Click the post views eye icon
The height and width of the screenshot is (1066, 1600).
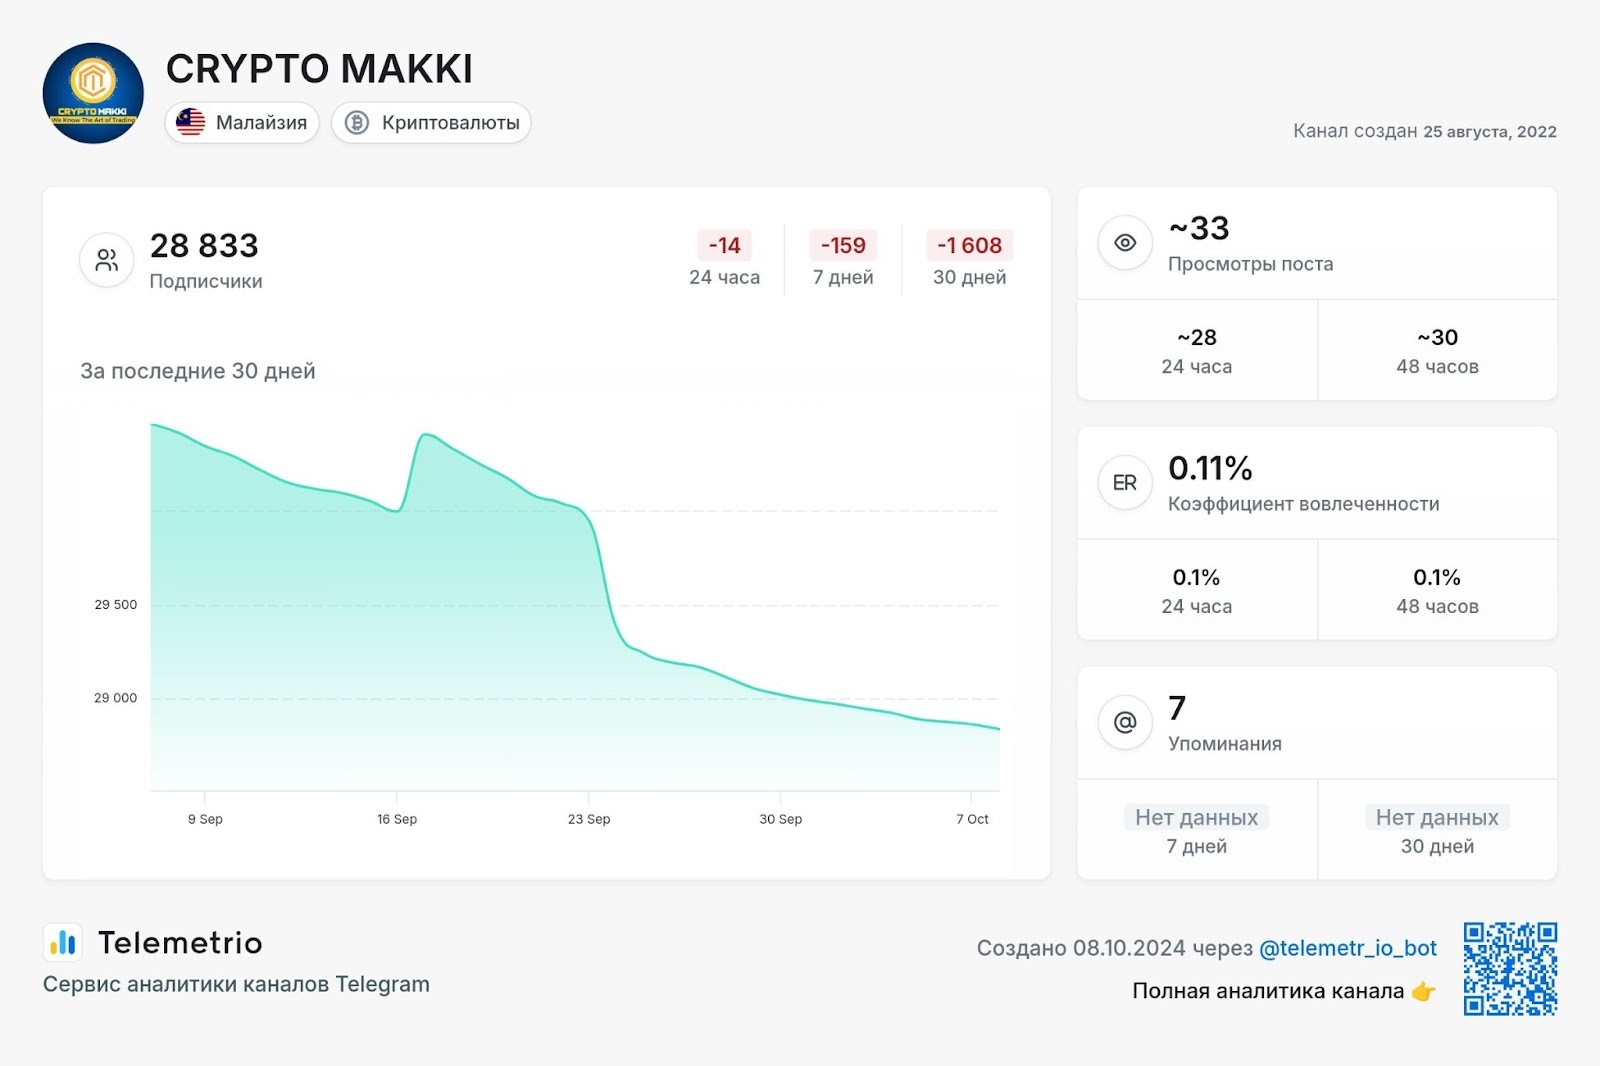point(1125,243)
